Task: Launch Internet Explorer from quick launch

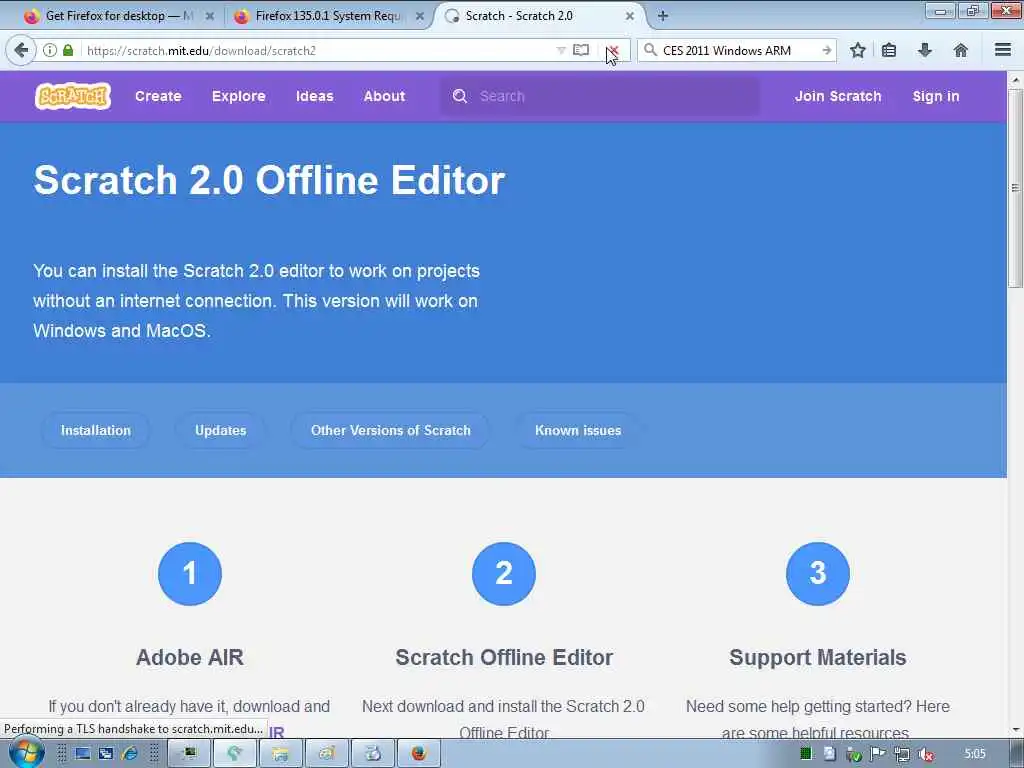Action: tap(130, 754)
